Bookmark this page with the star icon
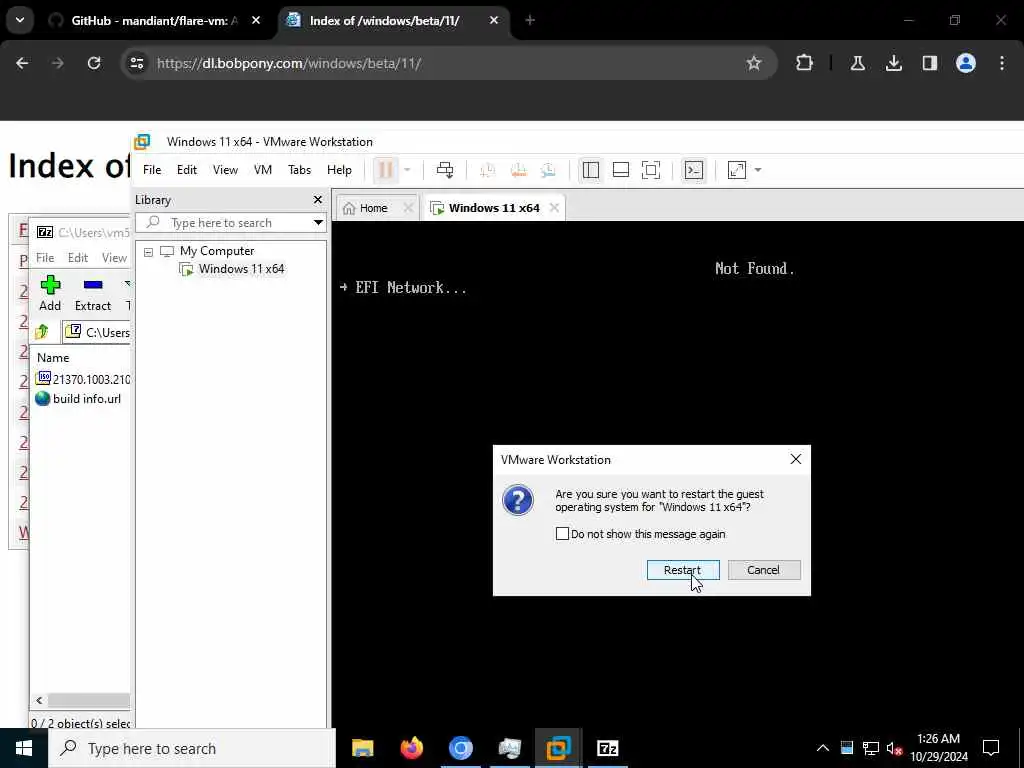Viewport: 1024px width, 768px height. click(754, 63)
